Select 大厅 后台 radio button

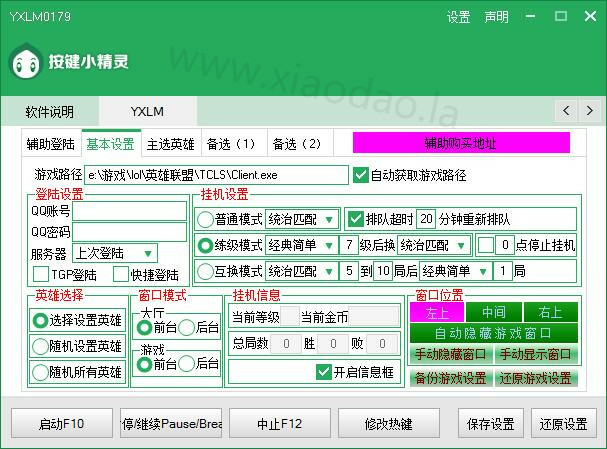pyautogui.click(x=187, y=328)
